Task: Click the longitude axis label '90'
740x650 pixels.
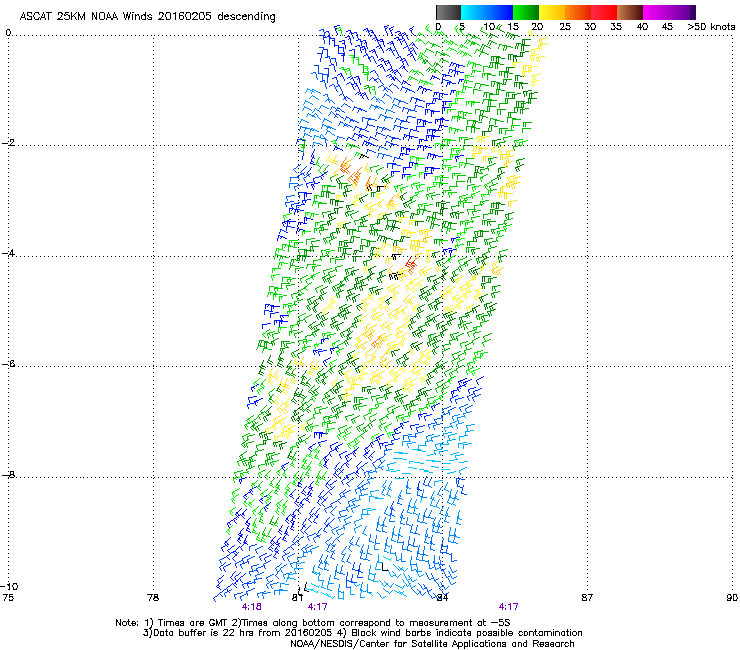Action: point(732,598)
